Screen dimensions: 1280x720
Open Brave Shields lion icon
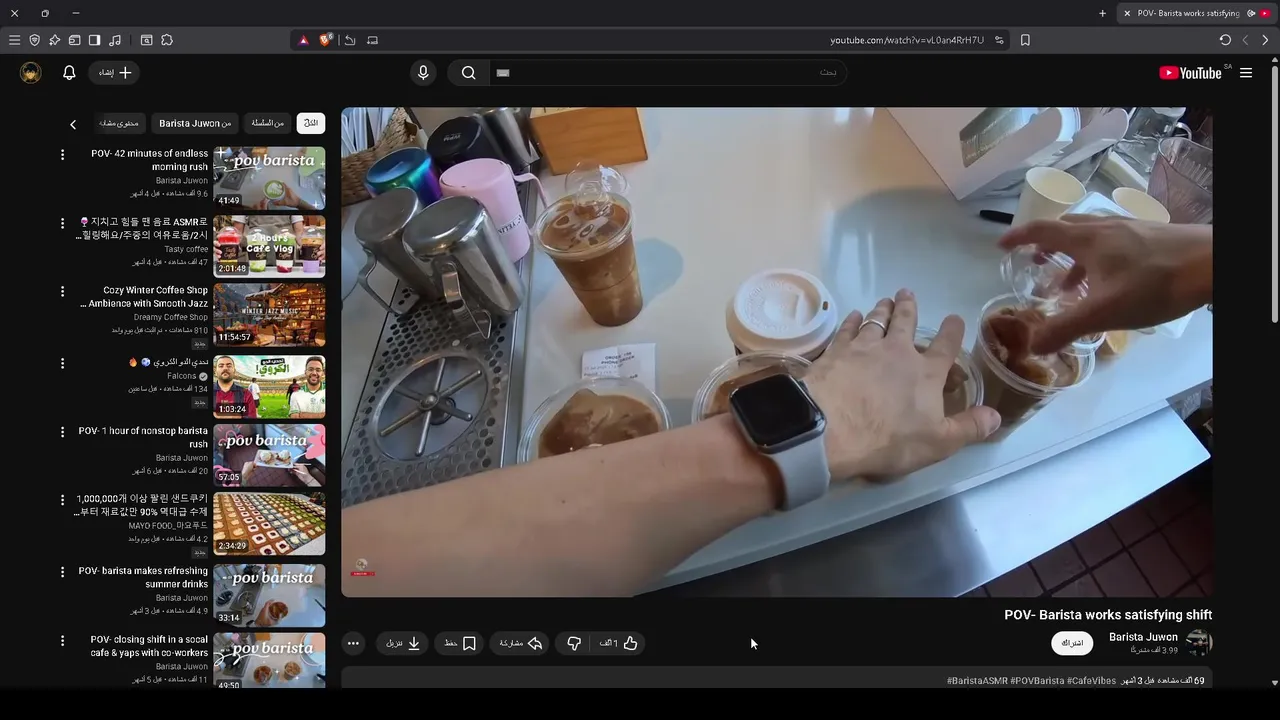pos(326,40)
